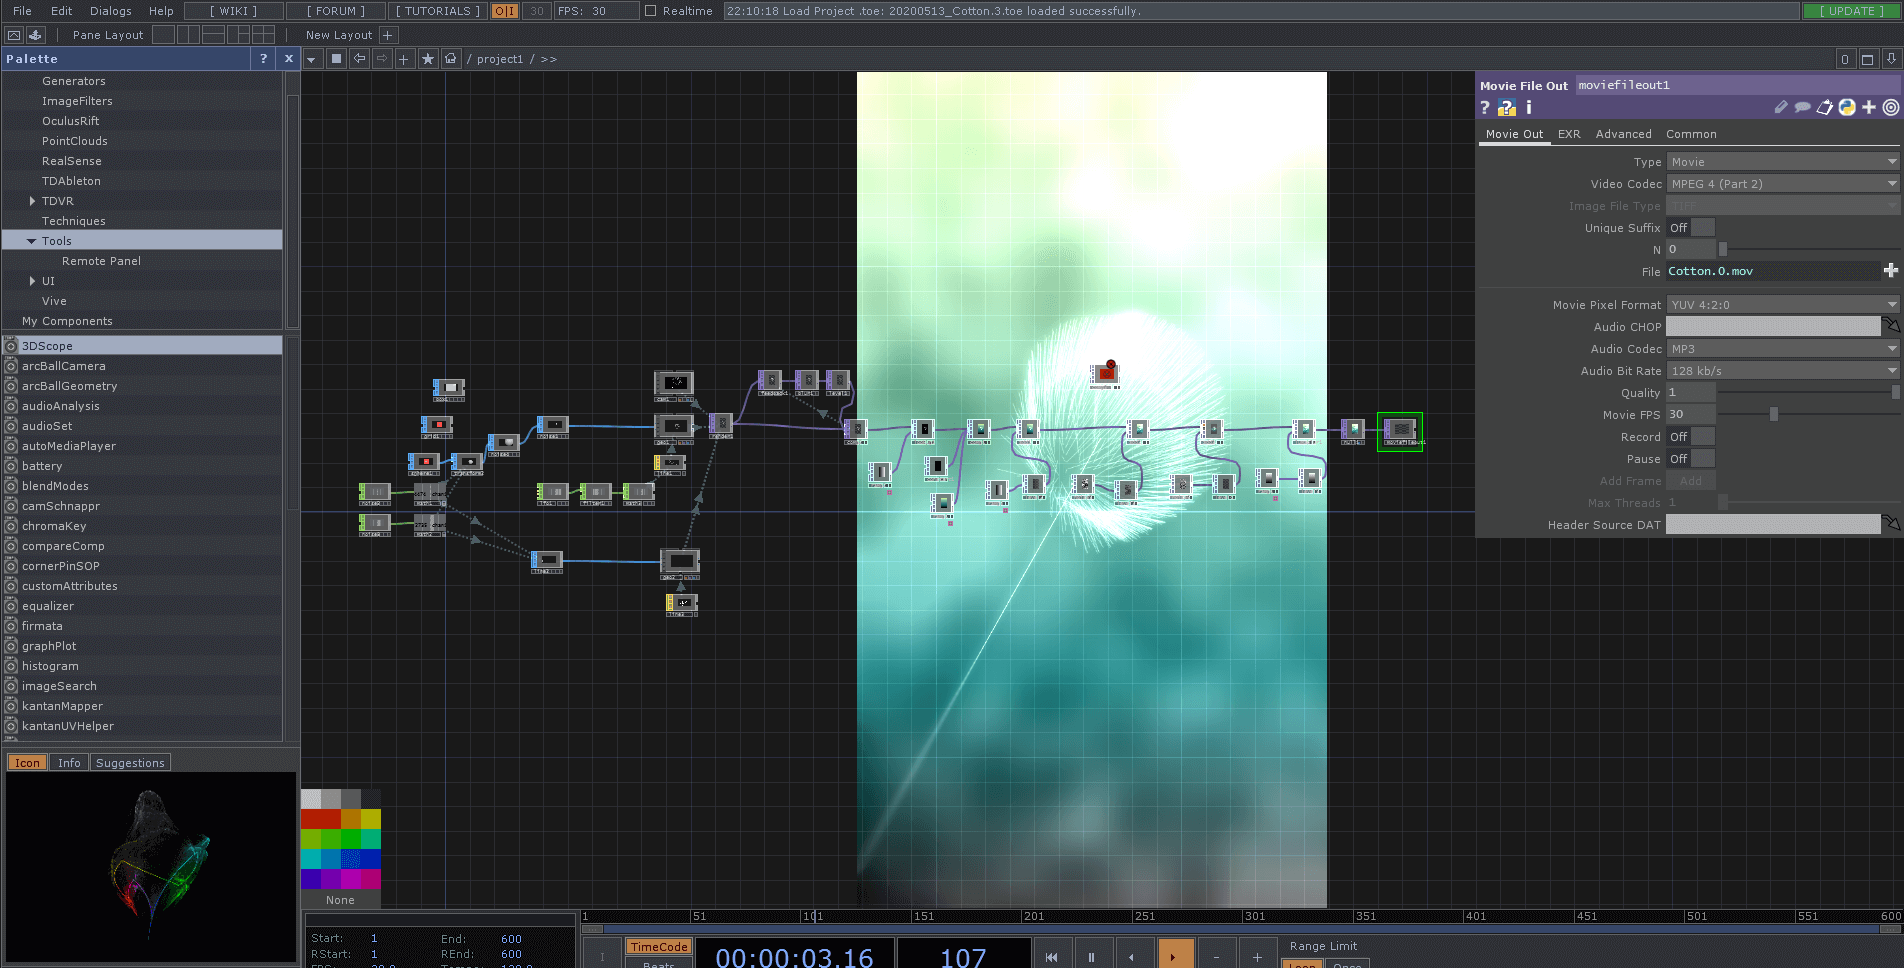Expand the TDVR palette folder
Viewport: 1904px width, 968px height.
pyautogui.click(x=32, y=201)
